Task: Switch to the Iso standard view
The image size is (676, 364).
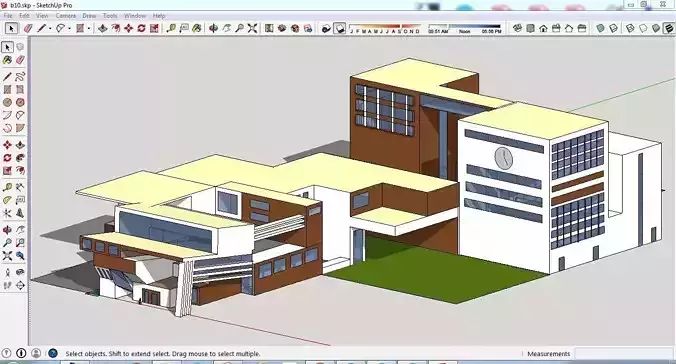Action: 517,28
